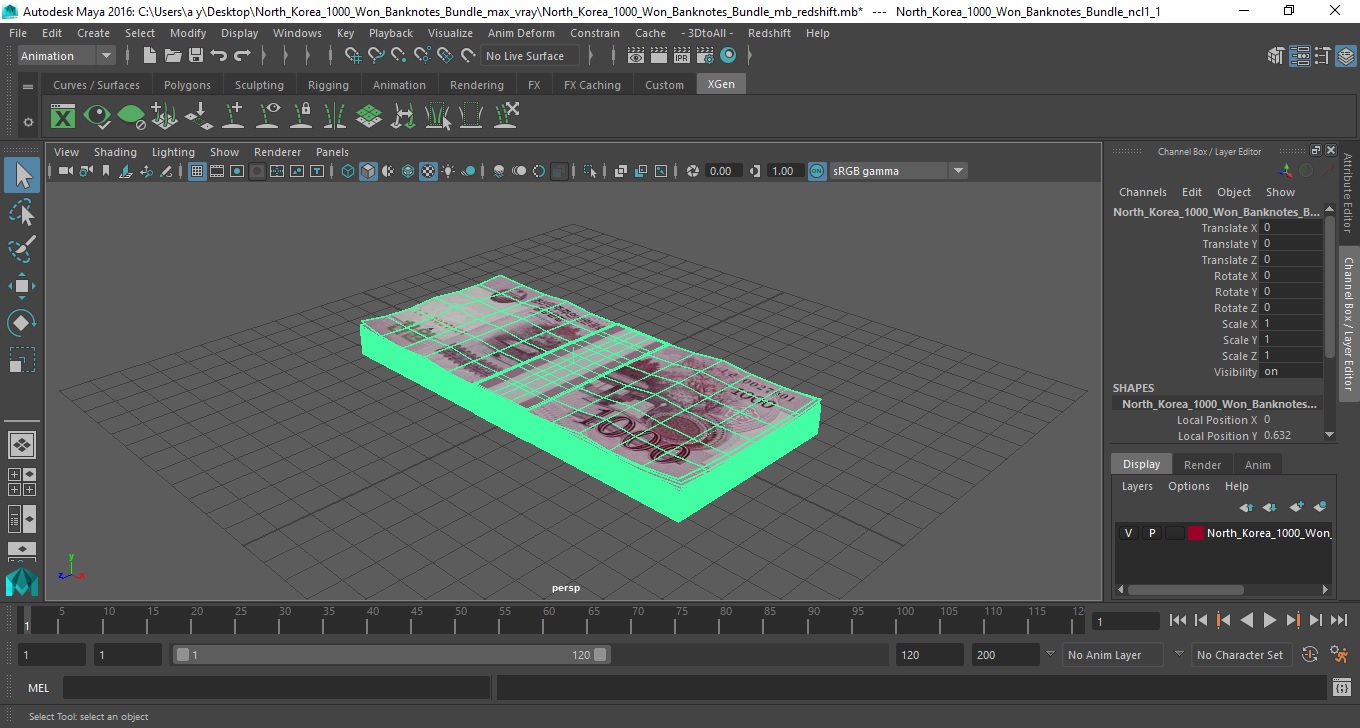Switch to the Anim layer tab

point(1258,465)
